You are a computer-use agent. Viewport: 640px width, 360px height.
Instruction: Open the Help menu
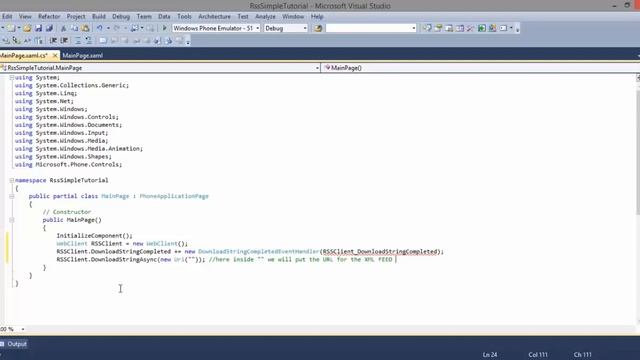[317, 16]
